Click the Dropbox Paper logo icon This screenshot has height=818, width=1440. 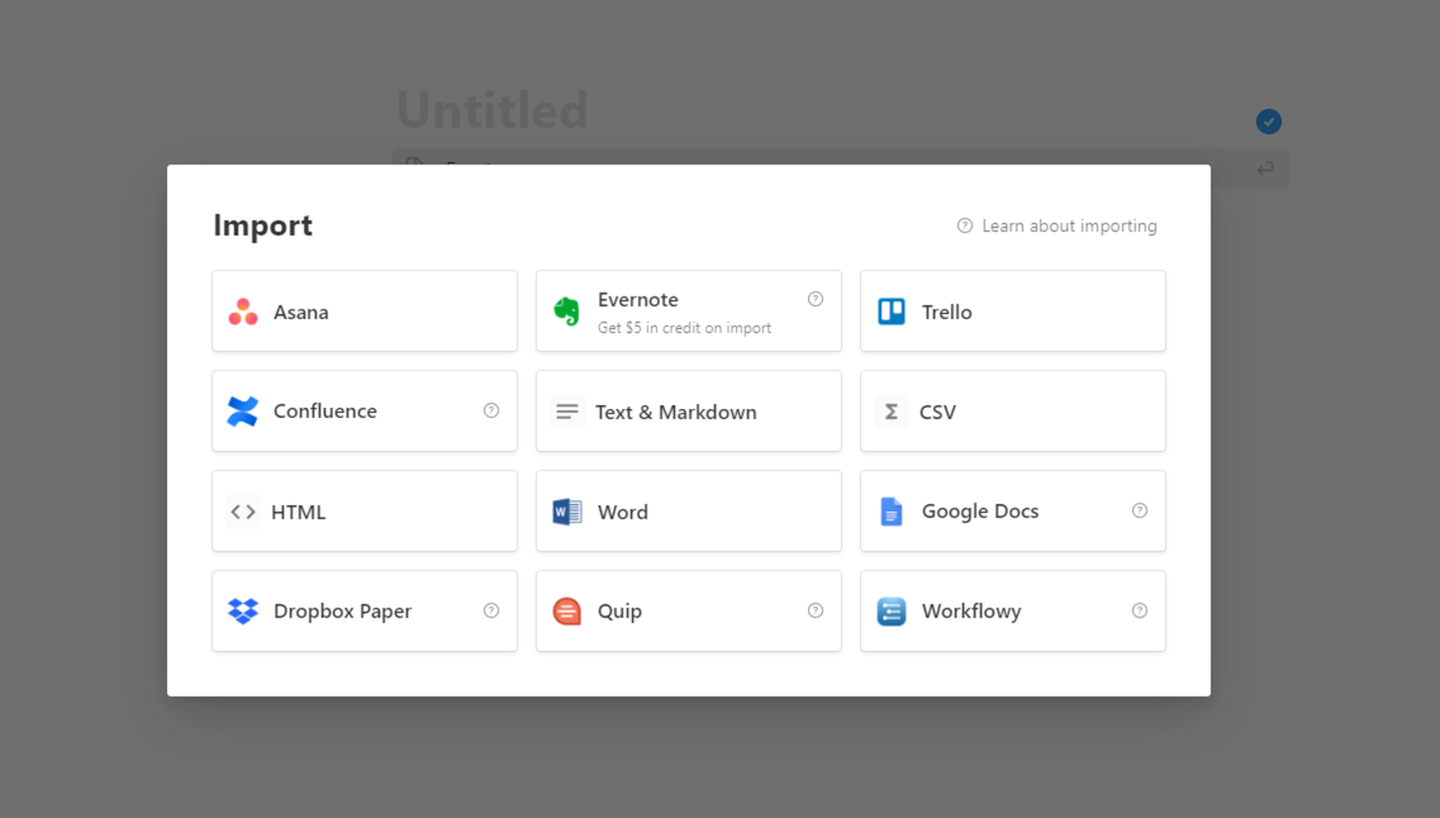pos(243,611)
